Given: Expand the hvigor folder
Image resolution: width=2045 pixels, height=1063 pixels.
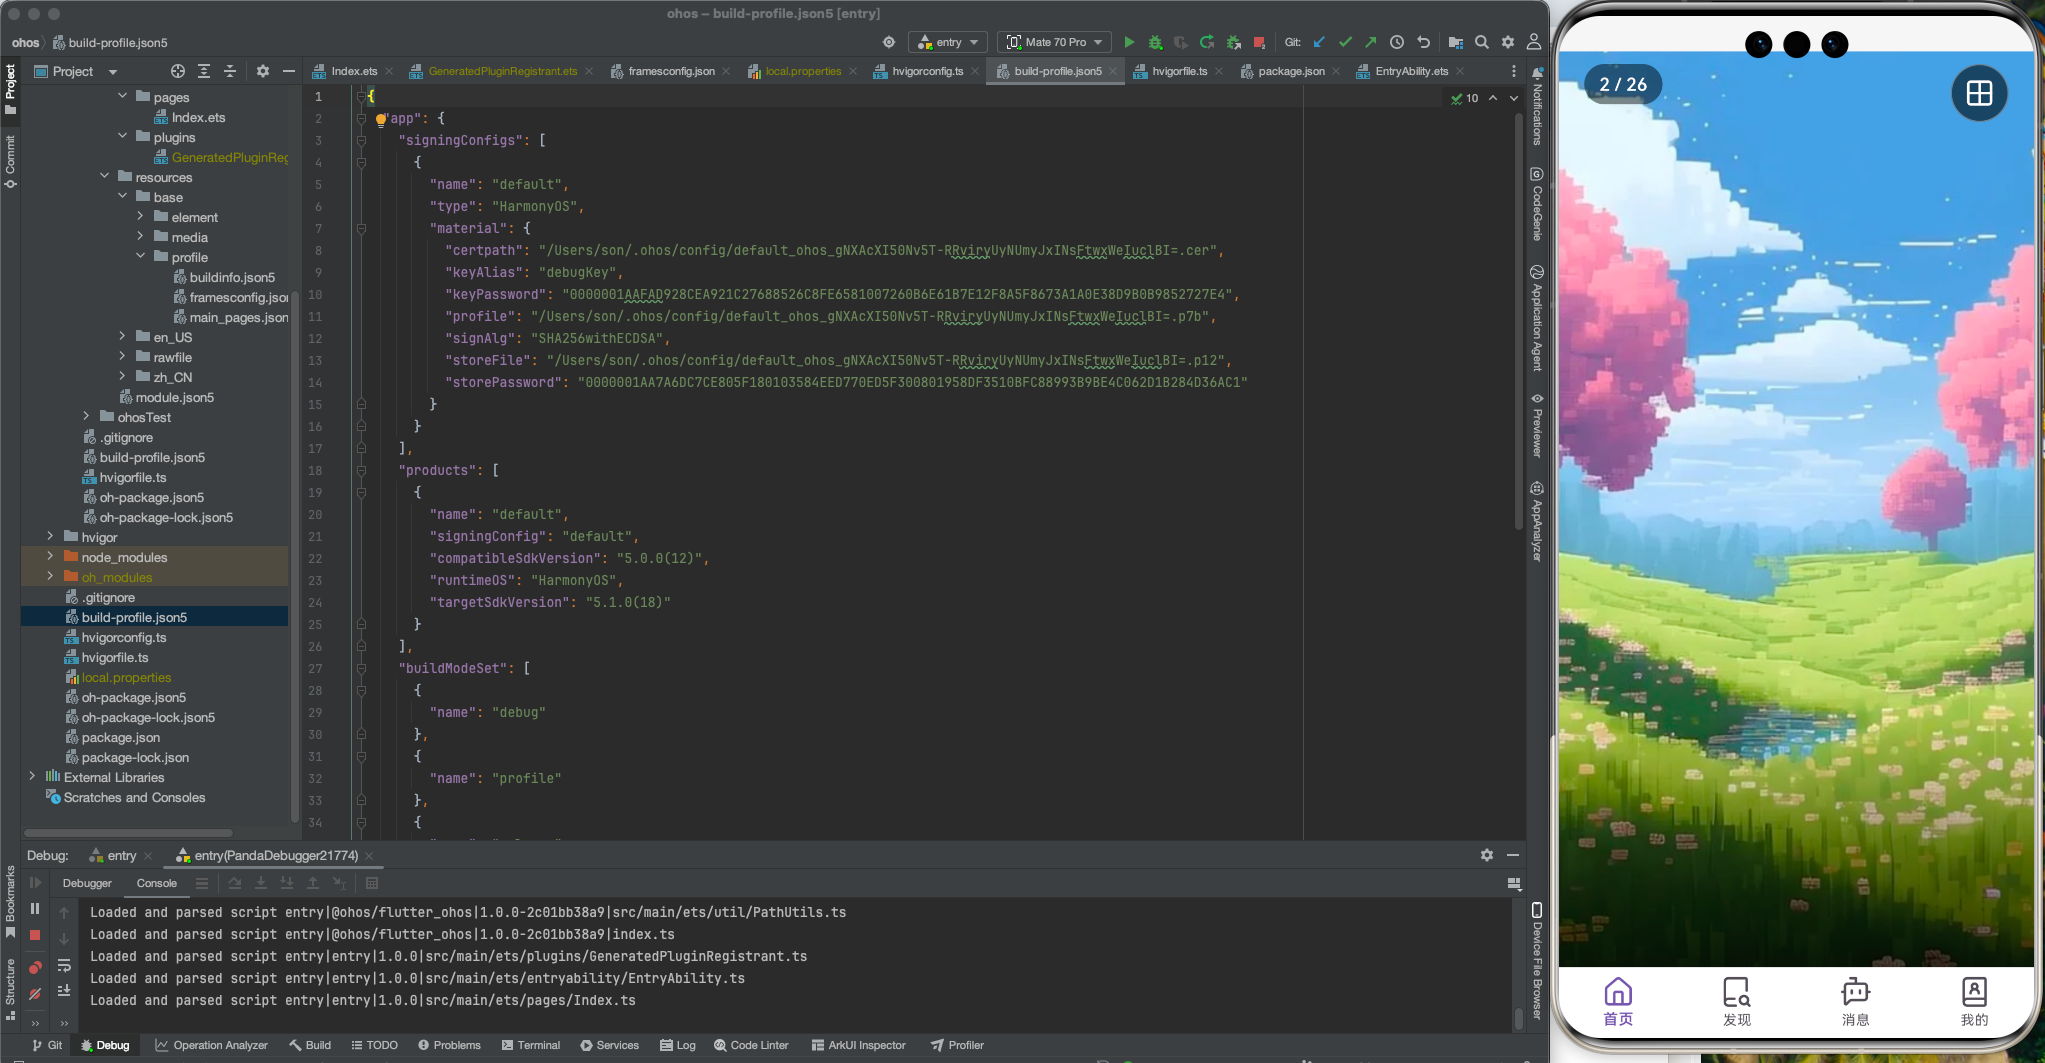Looking at the screenshot, I should point(50,536).
